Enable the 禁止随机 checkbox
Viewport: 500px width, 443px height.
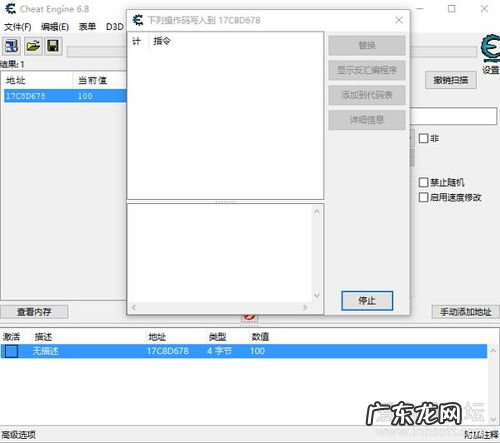(x=423, y=182)
